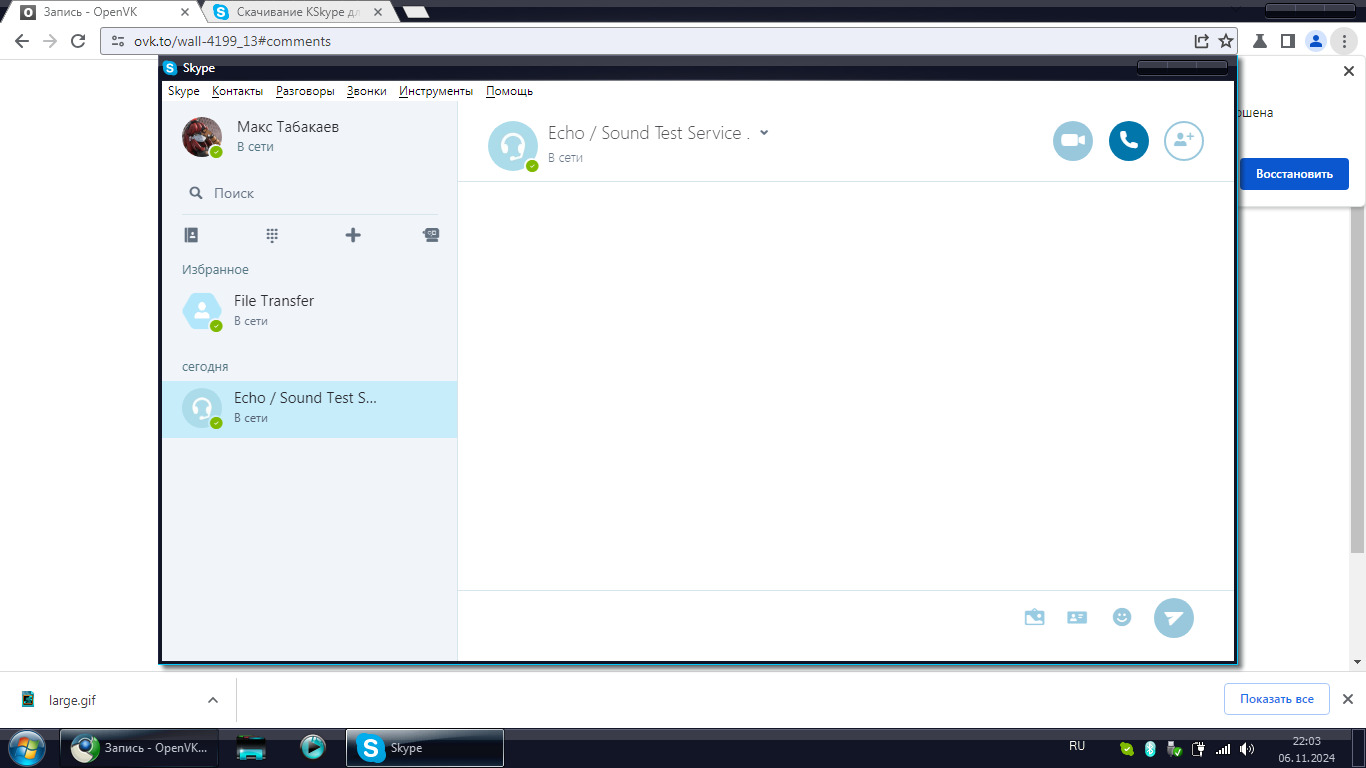Screen dimensions: 1366x768
Task: Open the Разговоры menu
Action: pyautogui.click(x=305, y=91)
